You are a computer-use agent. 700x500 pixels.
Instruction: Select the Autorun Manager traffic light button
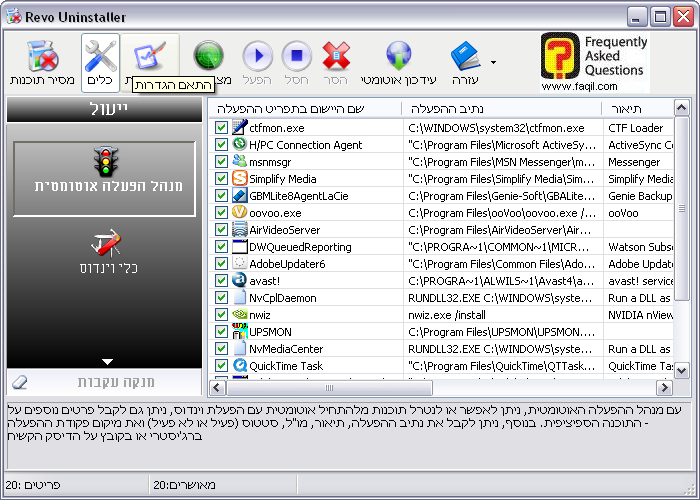coord(104,179)
